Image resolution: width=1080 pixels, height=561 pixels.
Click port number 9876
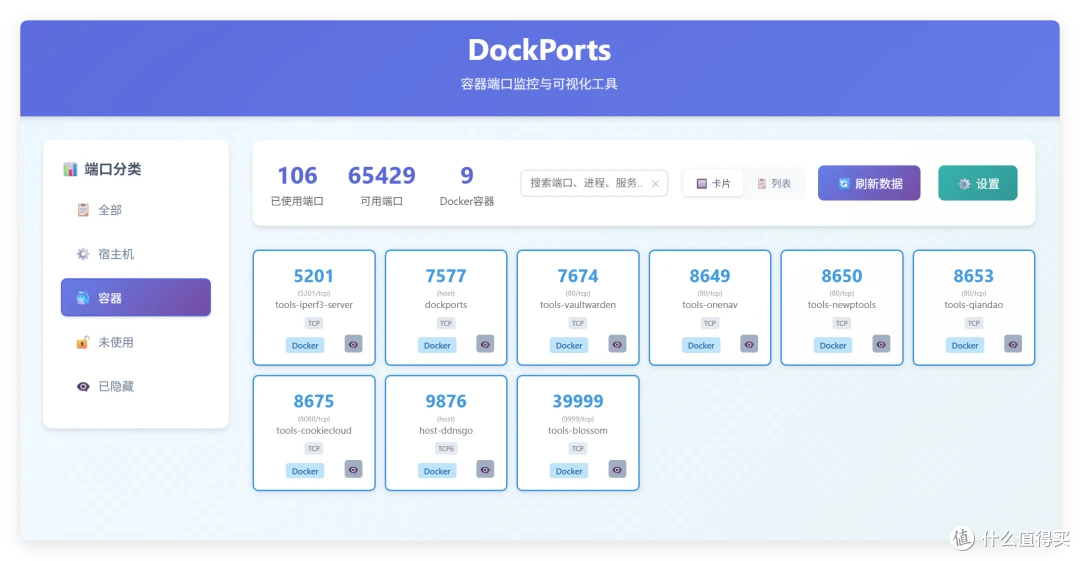[446, 401]
